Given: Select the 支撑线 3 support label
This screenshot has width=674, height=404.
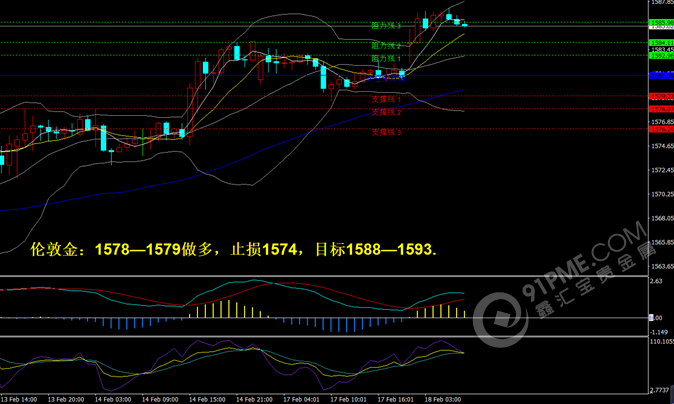Looking at the screenshot, I should coord(386,131).
